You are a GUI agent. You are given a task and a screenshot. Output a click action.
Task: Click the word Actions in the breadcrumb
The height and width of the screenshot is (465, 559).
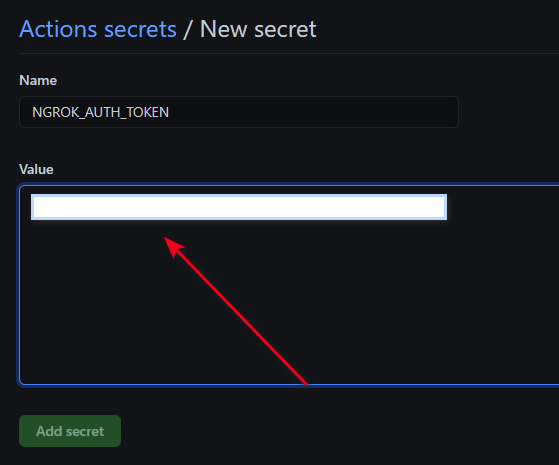tap(58, 29)
